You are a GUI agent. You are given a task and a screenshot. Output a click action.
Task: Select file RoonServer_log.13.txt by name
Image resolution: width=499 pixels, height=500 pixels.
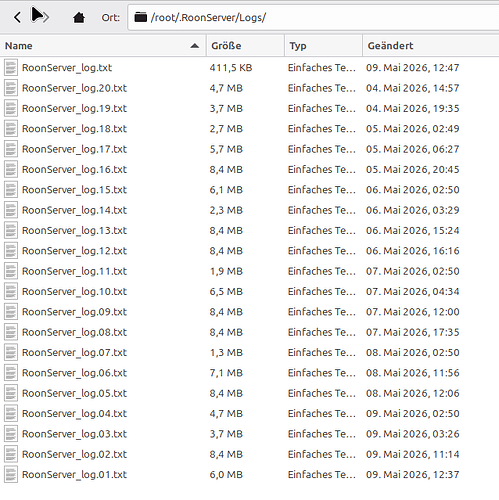(x=74, y=231)
